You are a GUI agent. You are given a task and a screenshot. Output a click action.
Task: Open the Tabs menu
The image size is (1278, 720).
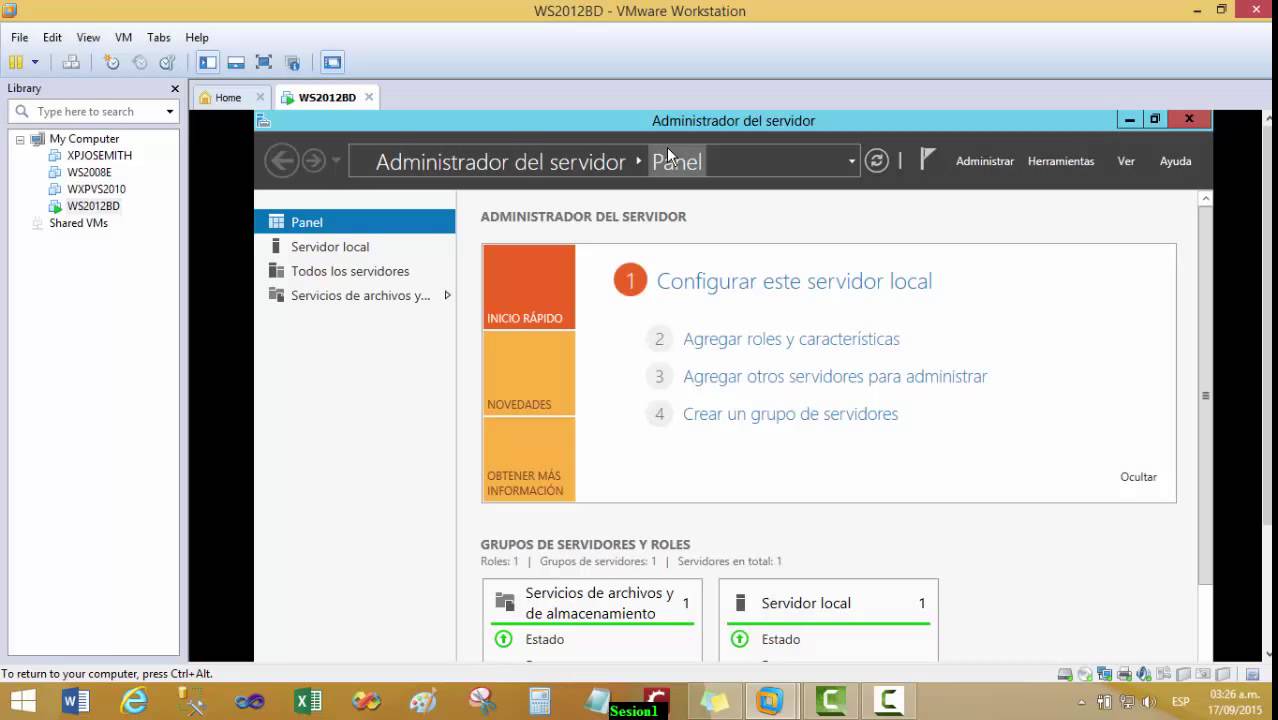158,37
